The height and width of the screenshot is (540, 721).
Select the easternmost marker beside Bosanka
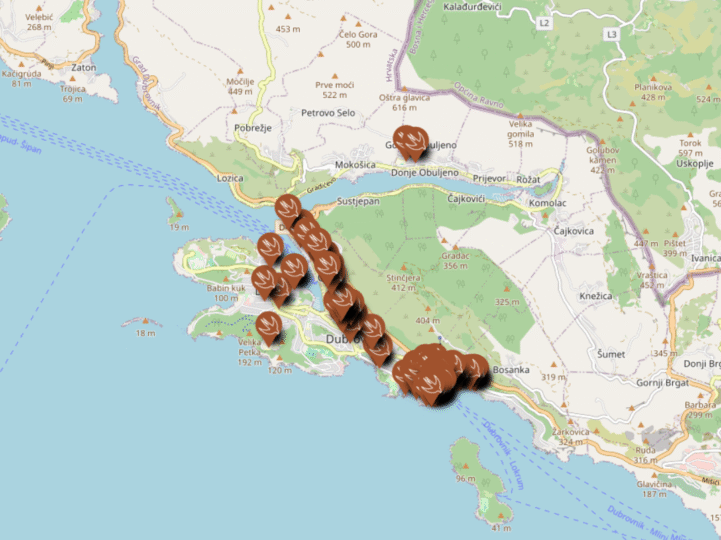[474, 369]
